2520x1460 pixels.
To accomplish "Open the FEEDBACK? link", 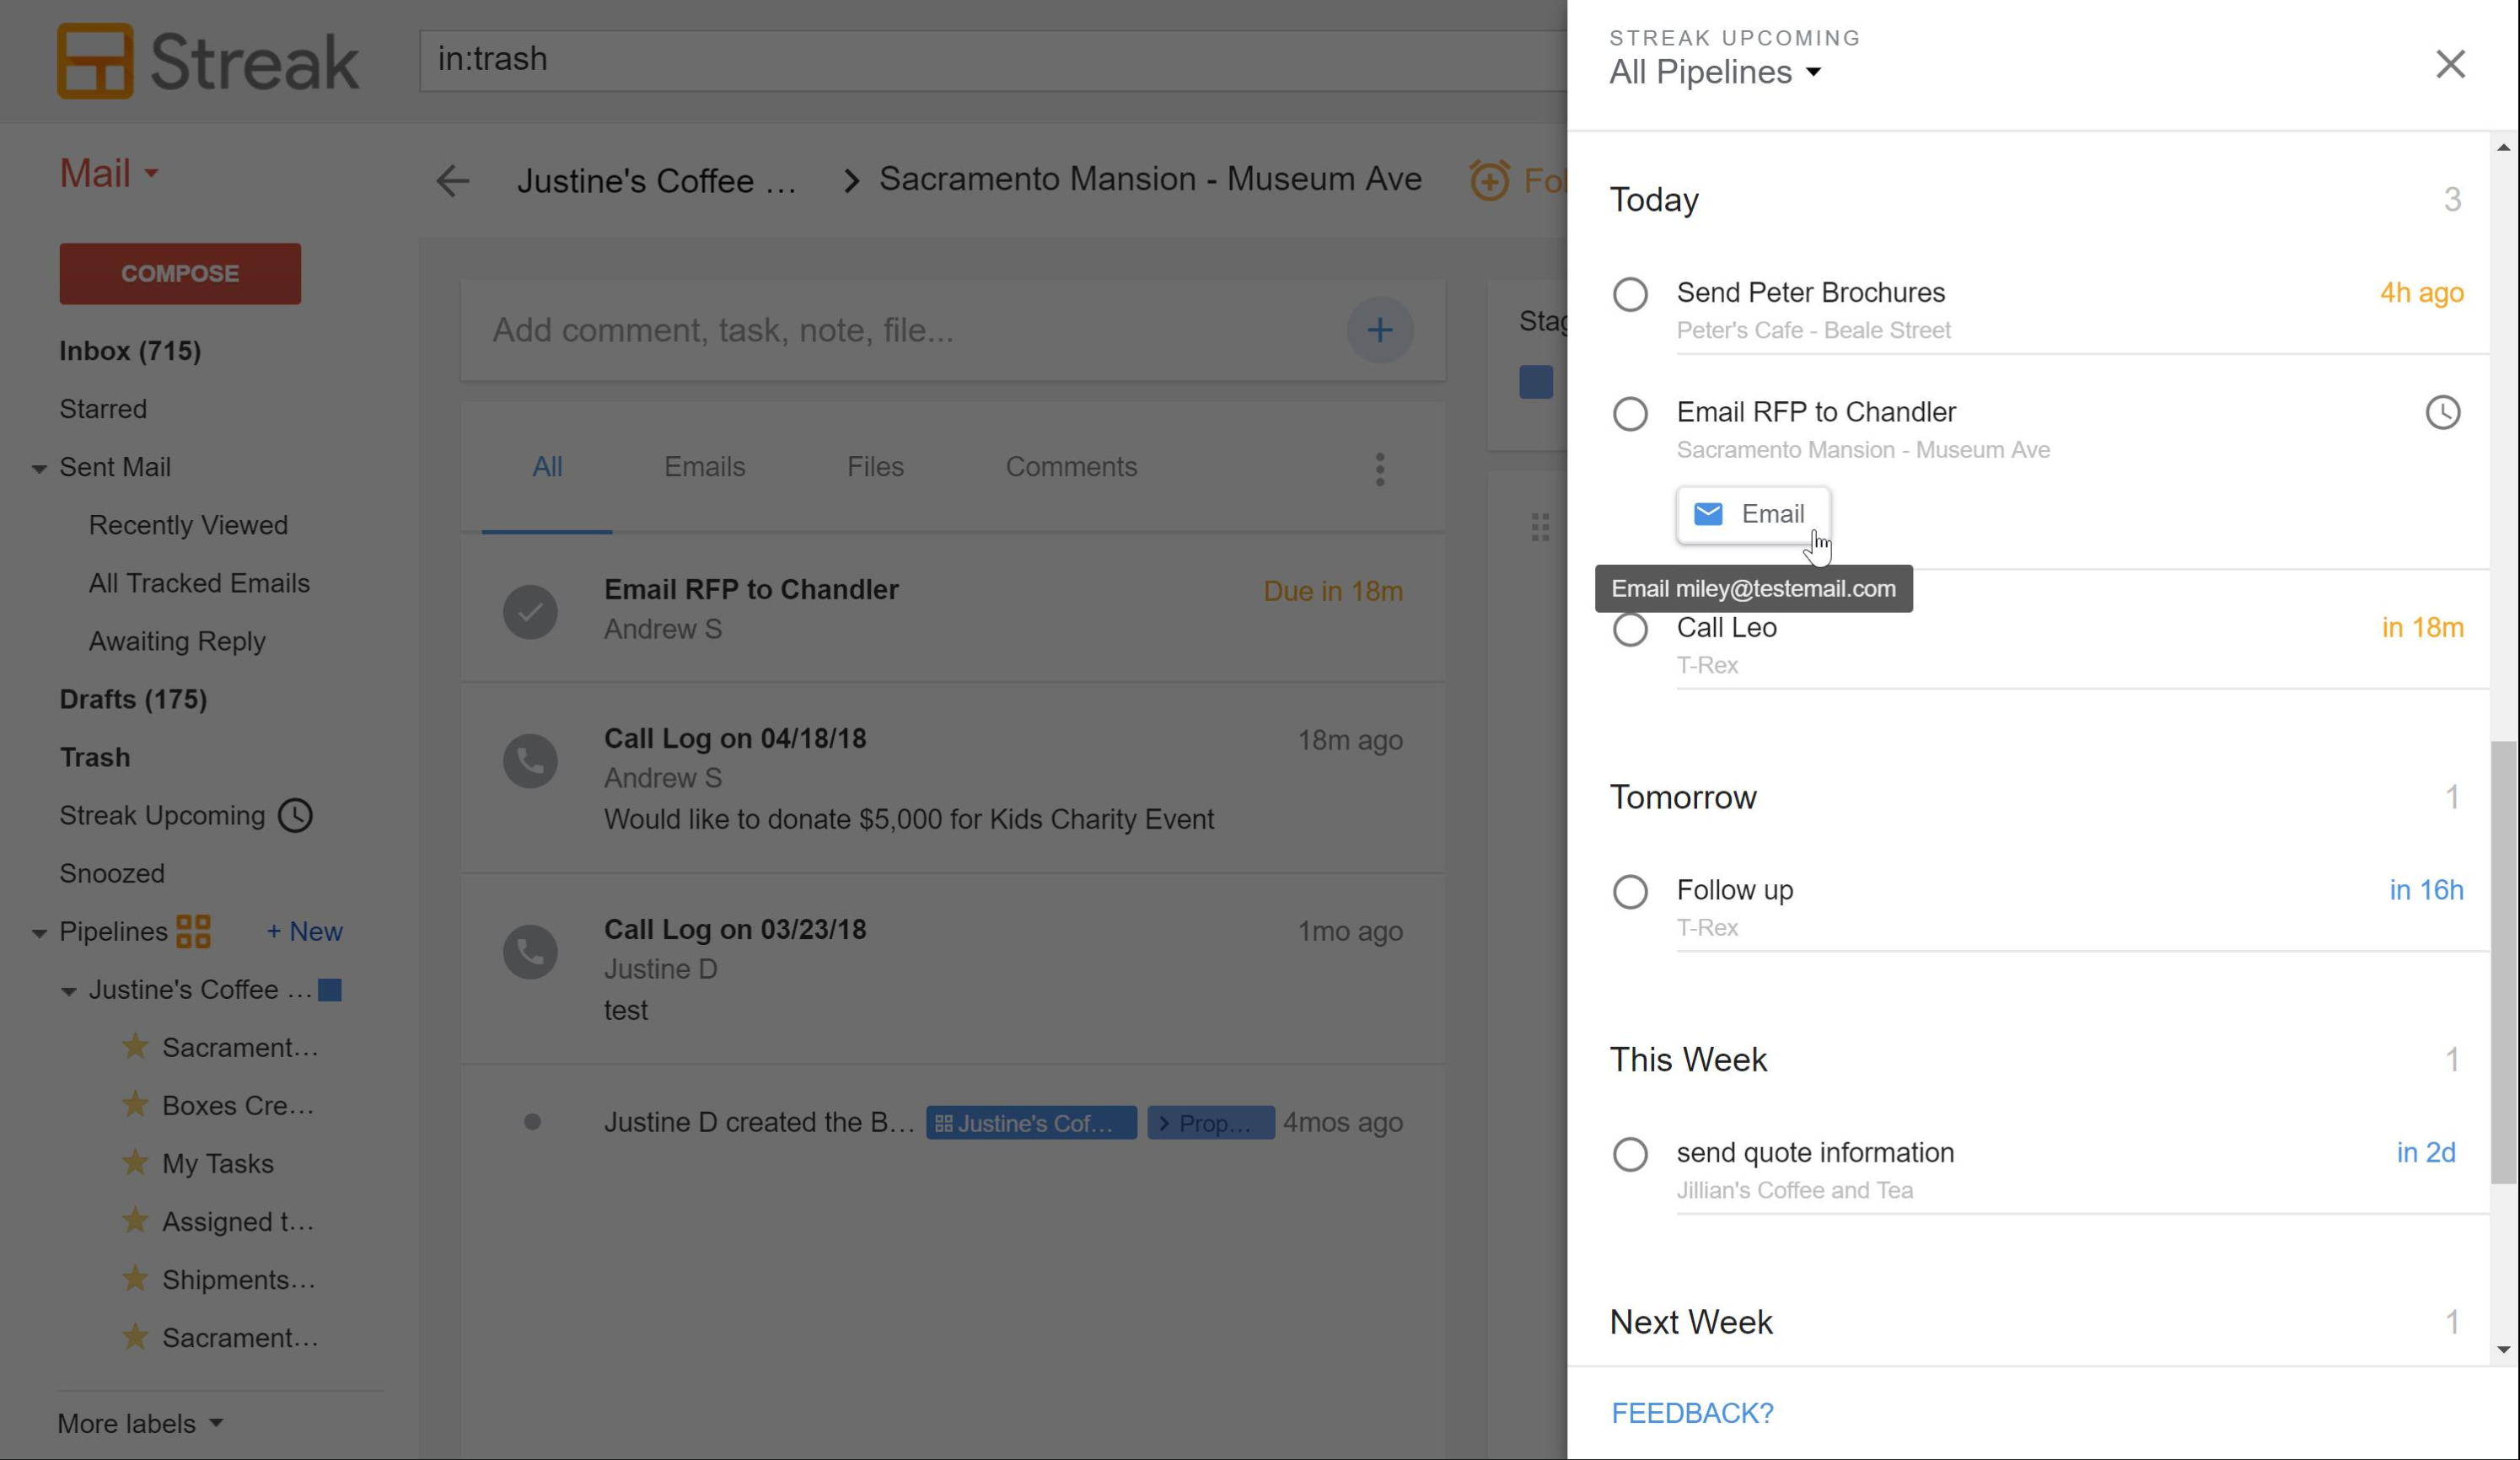I will coord(1692,1413).
